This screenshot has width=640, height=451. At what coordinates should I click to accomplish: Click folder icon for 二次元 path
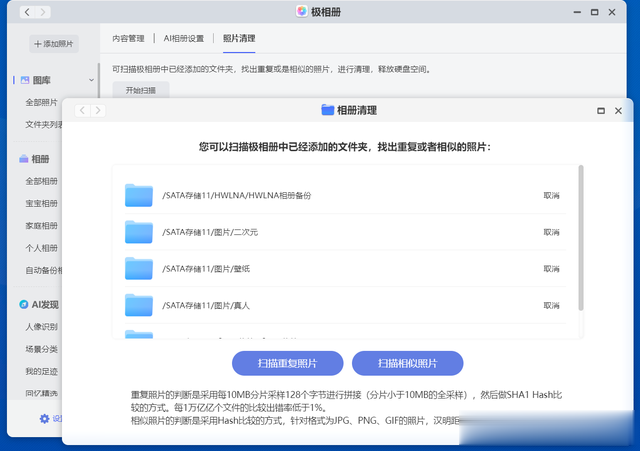(x=139, y=232)
